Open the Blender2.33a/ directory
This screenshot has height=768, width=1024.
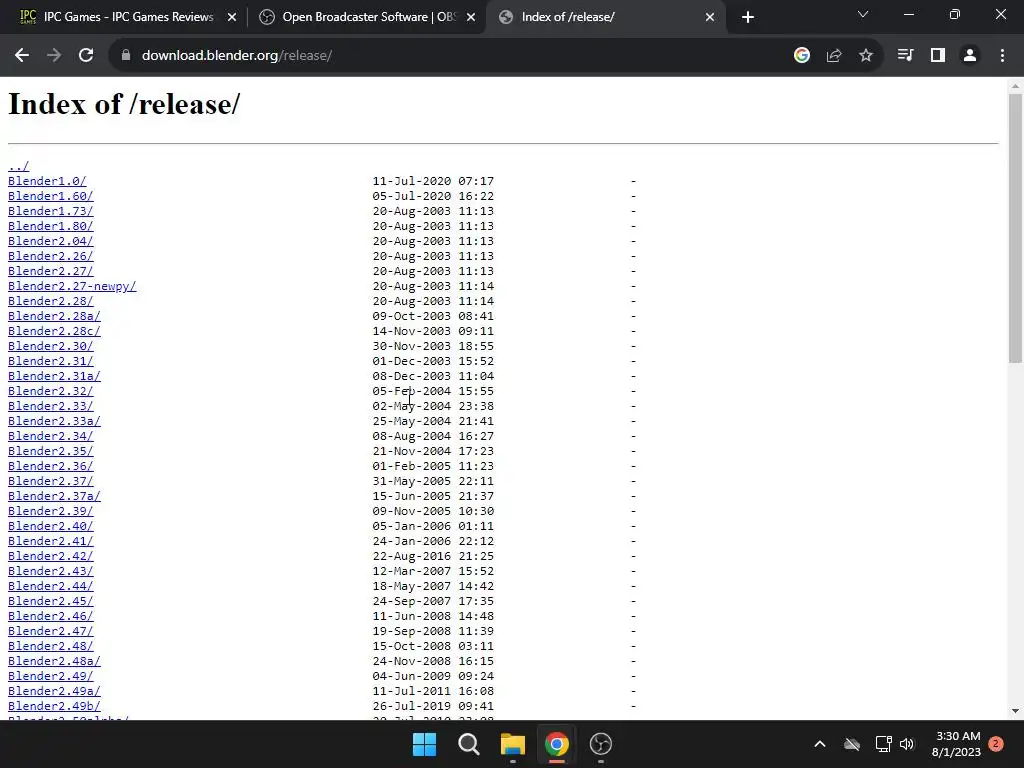click(54, 421)
